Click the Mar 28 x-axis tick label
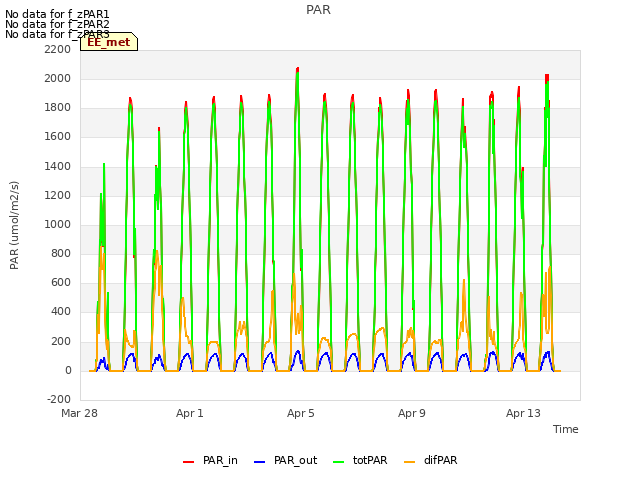 [x=79, y=413]
